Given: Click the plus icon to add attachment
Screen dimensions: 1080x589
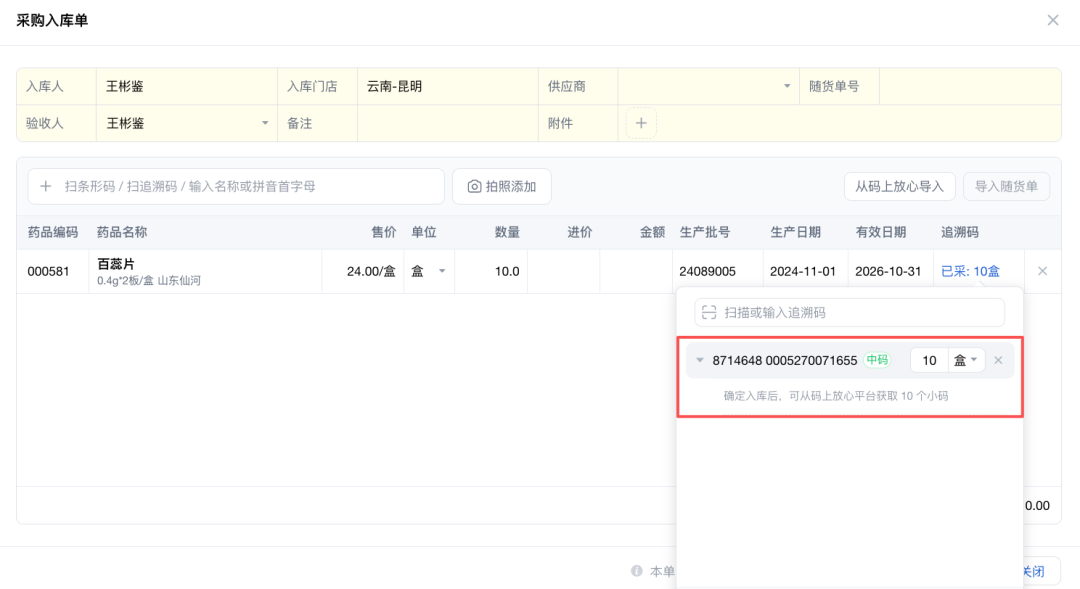Looking at the screenshot, I should (641, 124).
